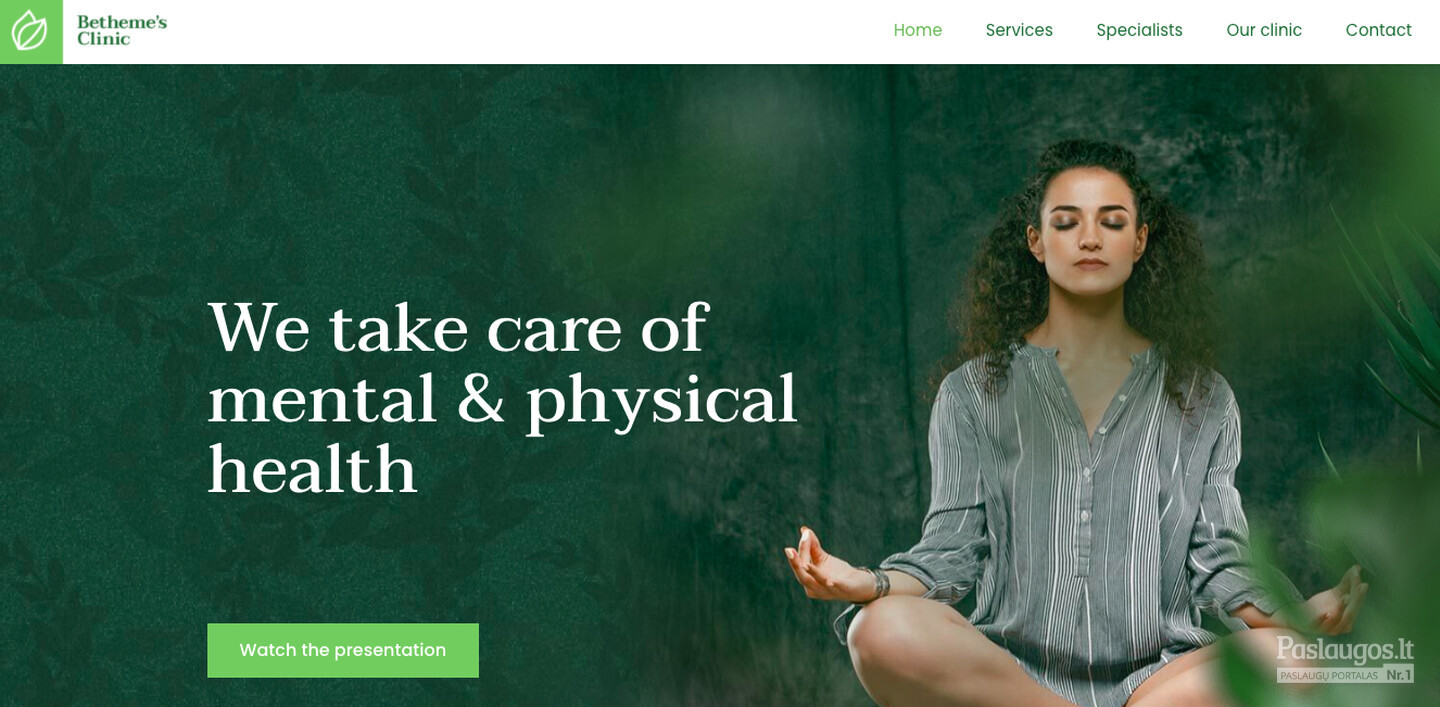Open the Betheme's Clinic brand name link
Viewport: 1440px width, 707px height.
coord(122,30)
